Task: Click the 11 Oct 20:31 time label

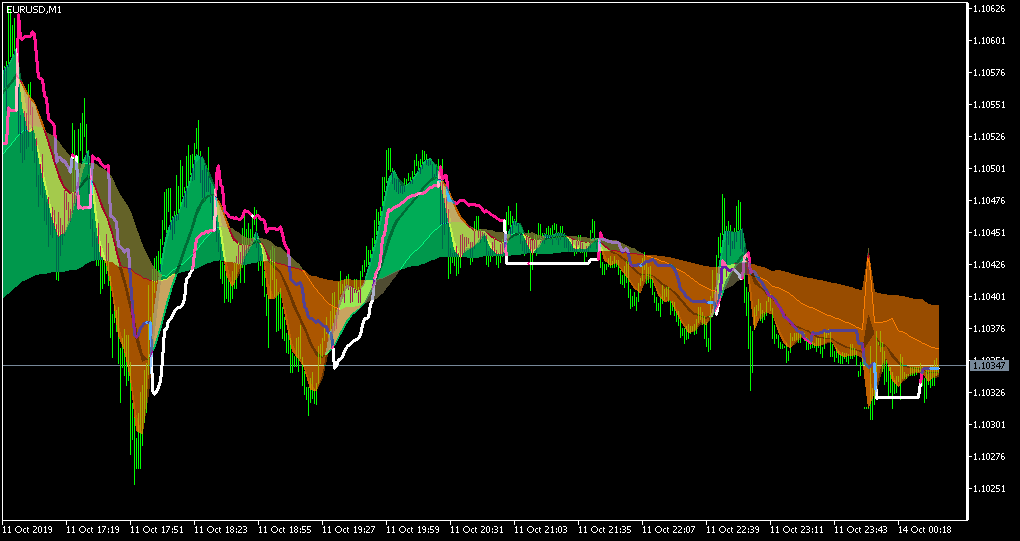Action: (476, 529)
